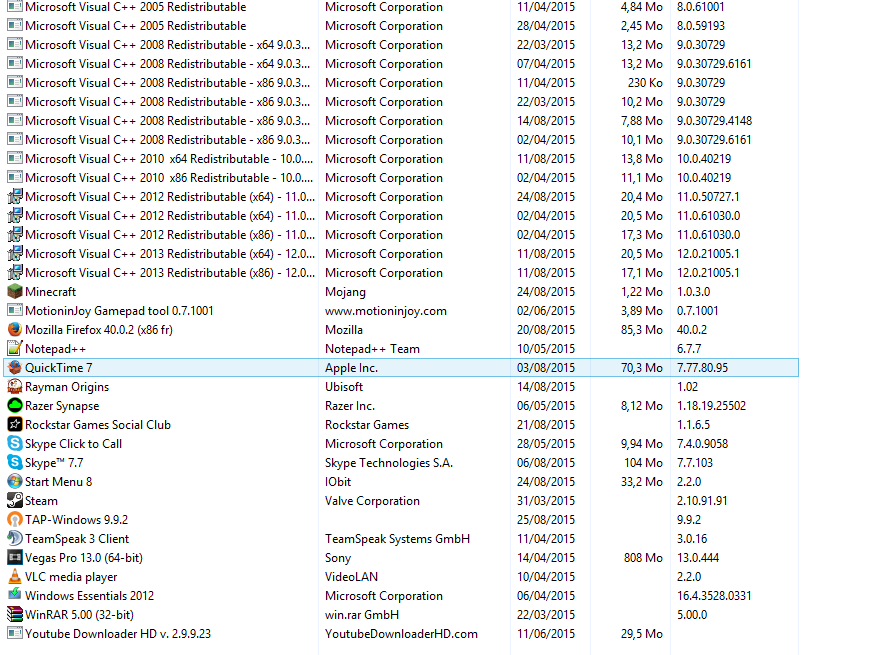Click publisher IObit
This screenshot has height=655, width=885.
click(338, 482)
